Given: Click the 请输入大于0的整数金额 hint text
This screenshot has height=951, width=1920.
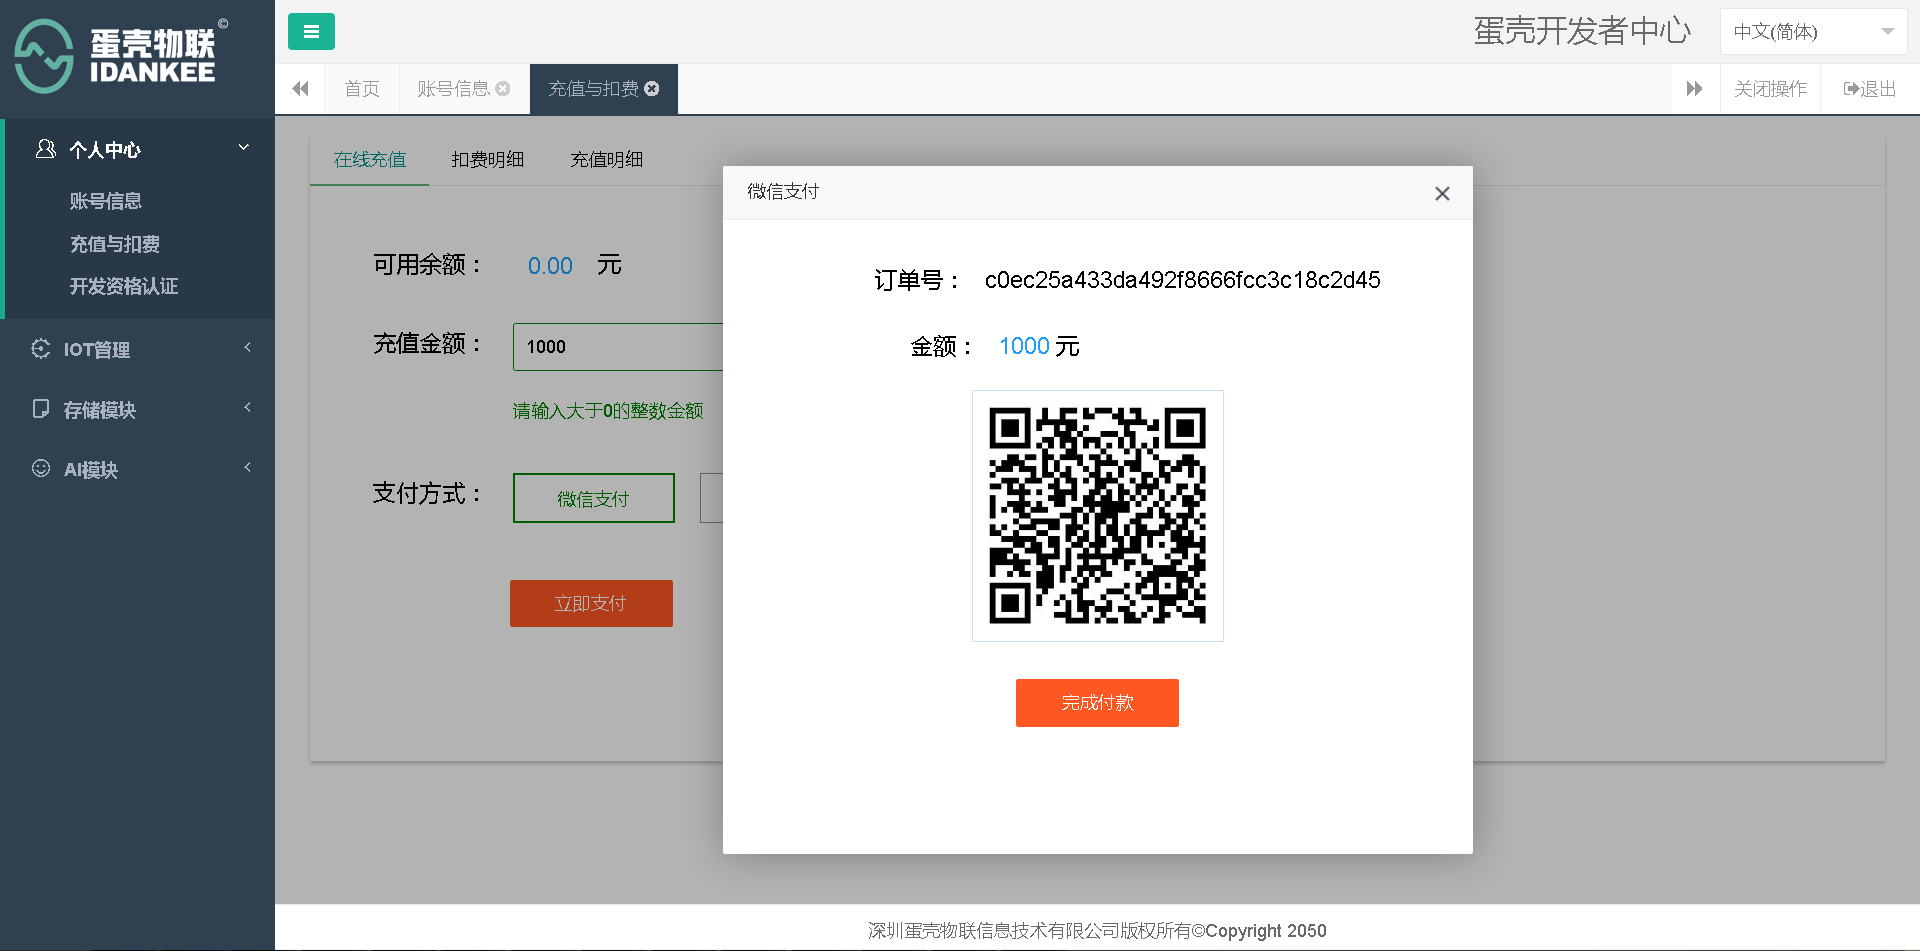Looking at the screenshot, I should [x=608, y=411].
